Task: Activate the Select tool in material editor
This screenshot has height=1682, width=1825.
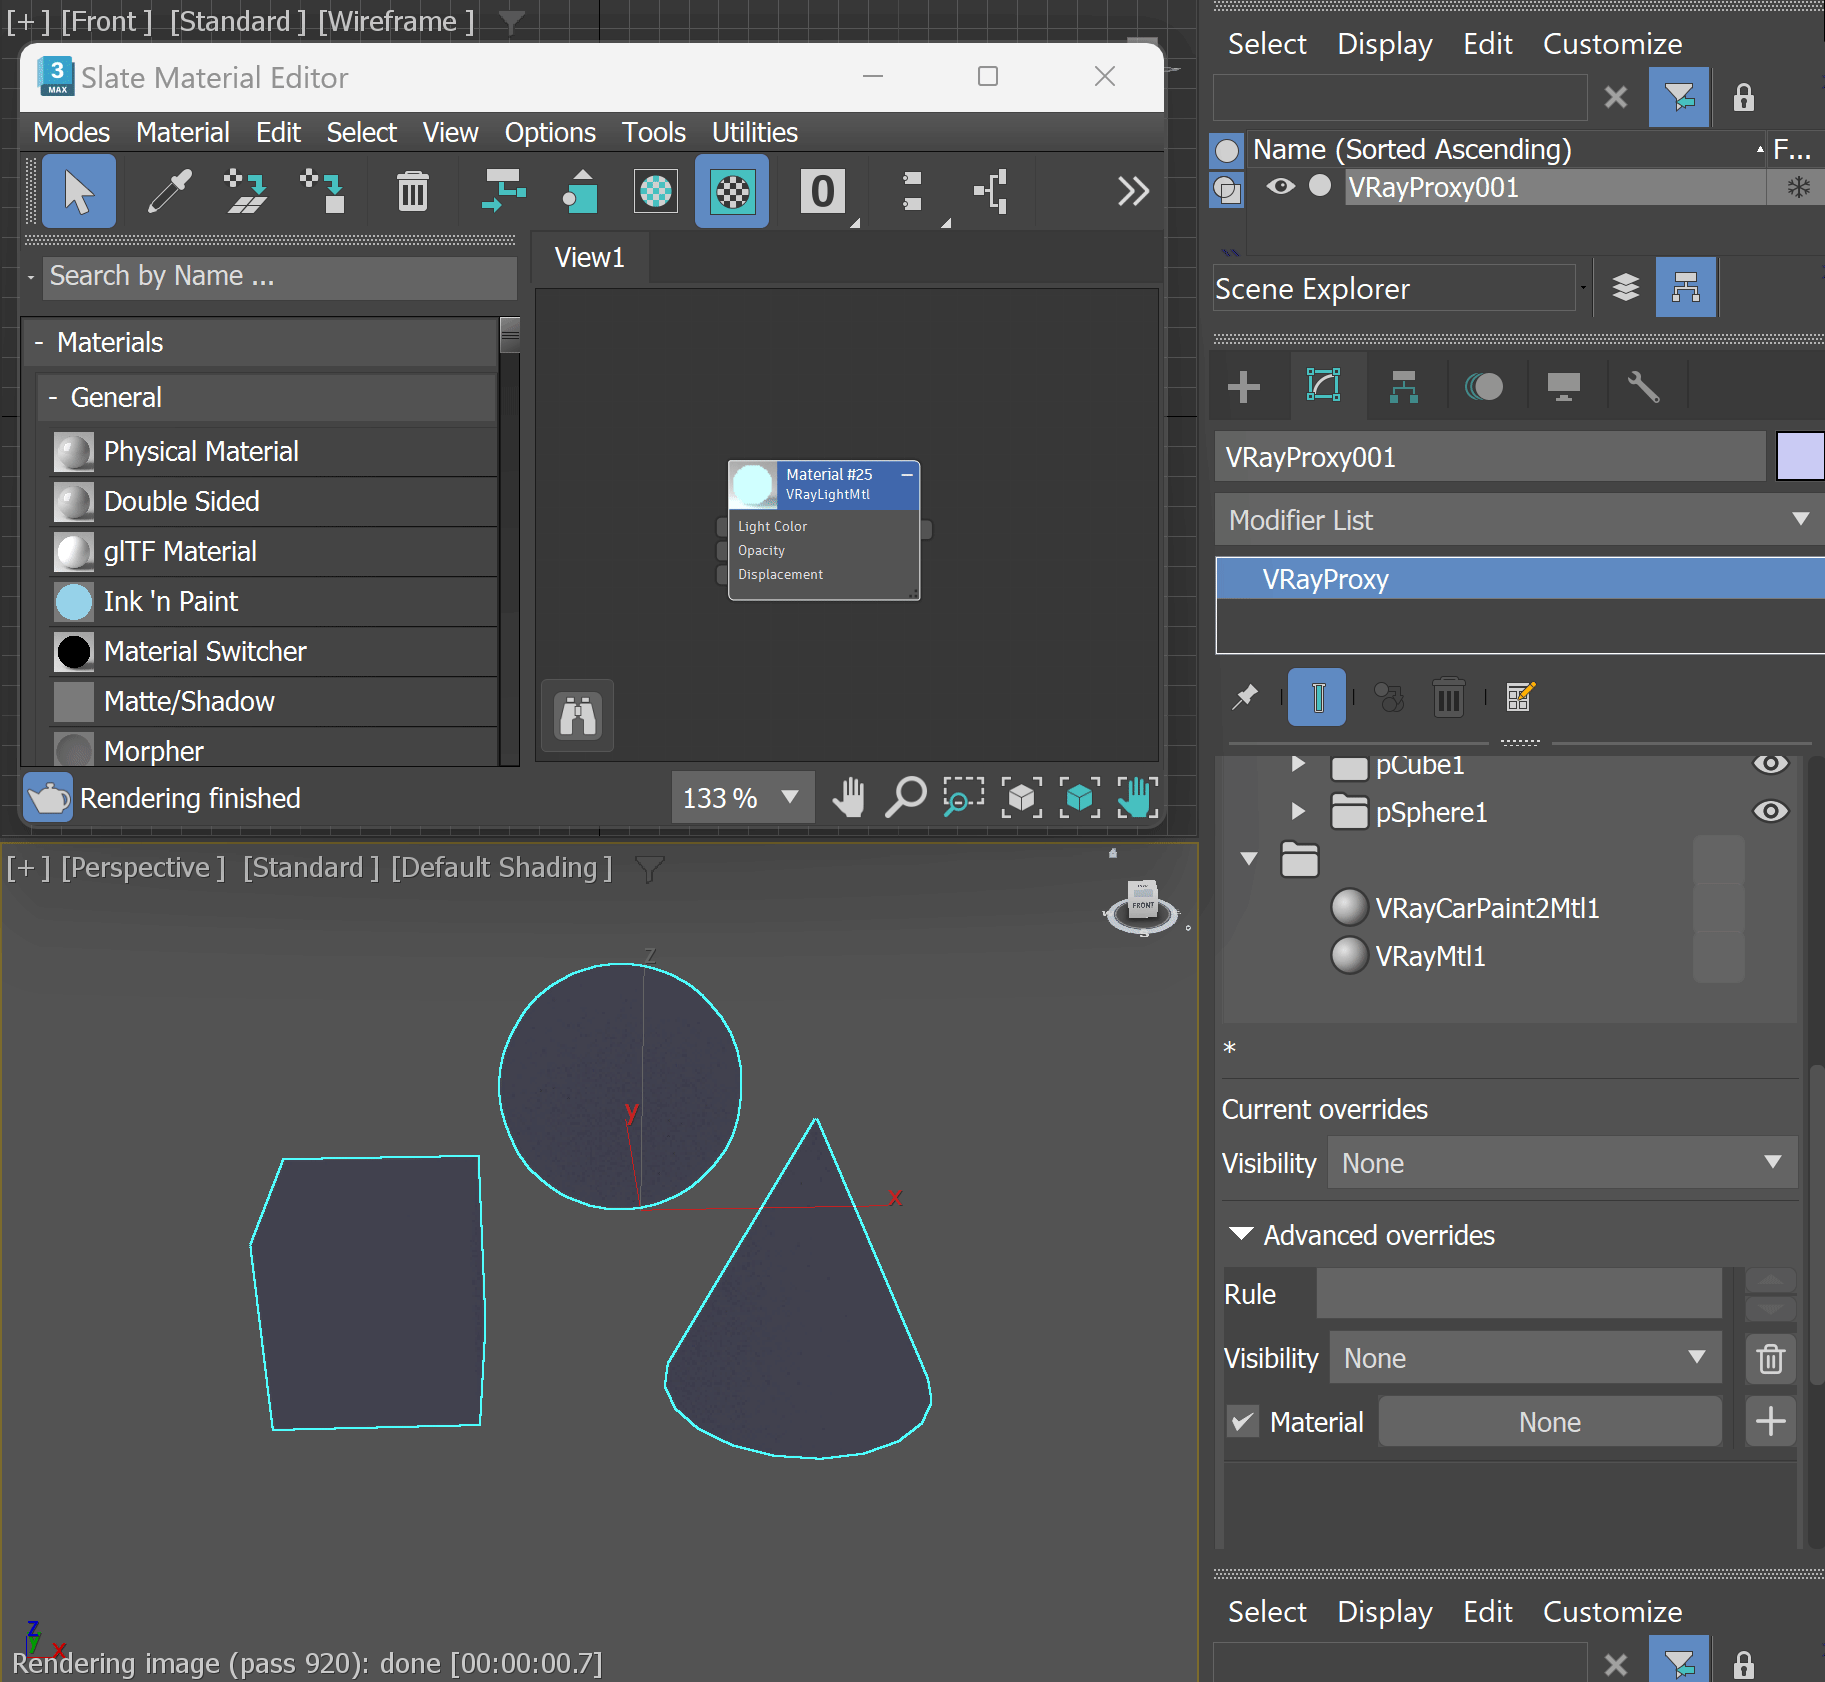Action: [x=77, y=191]
